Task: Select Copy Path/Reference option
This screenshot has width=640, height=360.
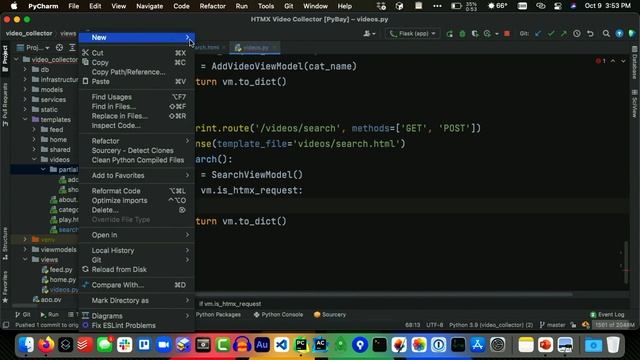Action: pos(136,72)
